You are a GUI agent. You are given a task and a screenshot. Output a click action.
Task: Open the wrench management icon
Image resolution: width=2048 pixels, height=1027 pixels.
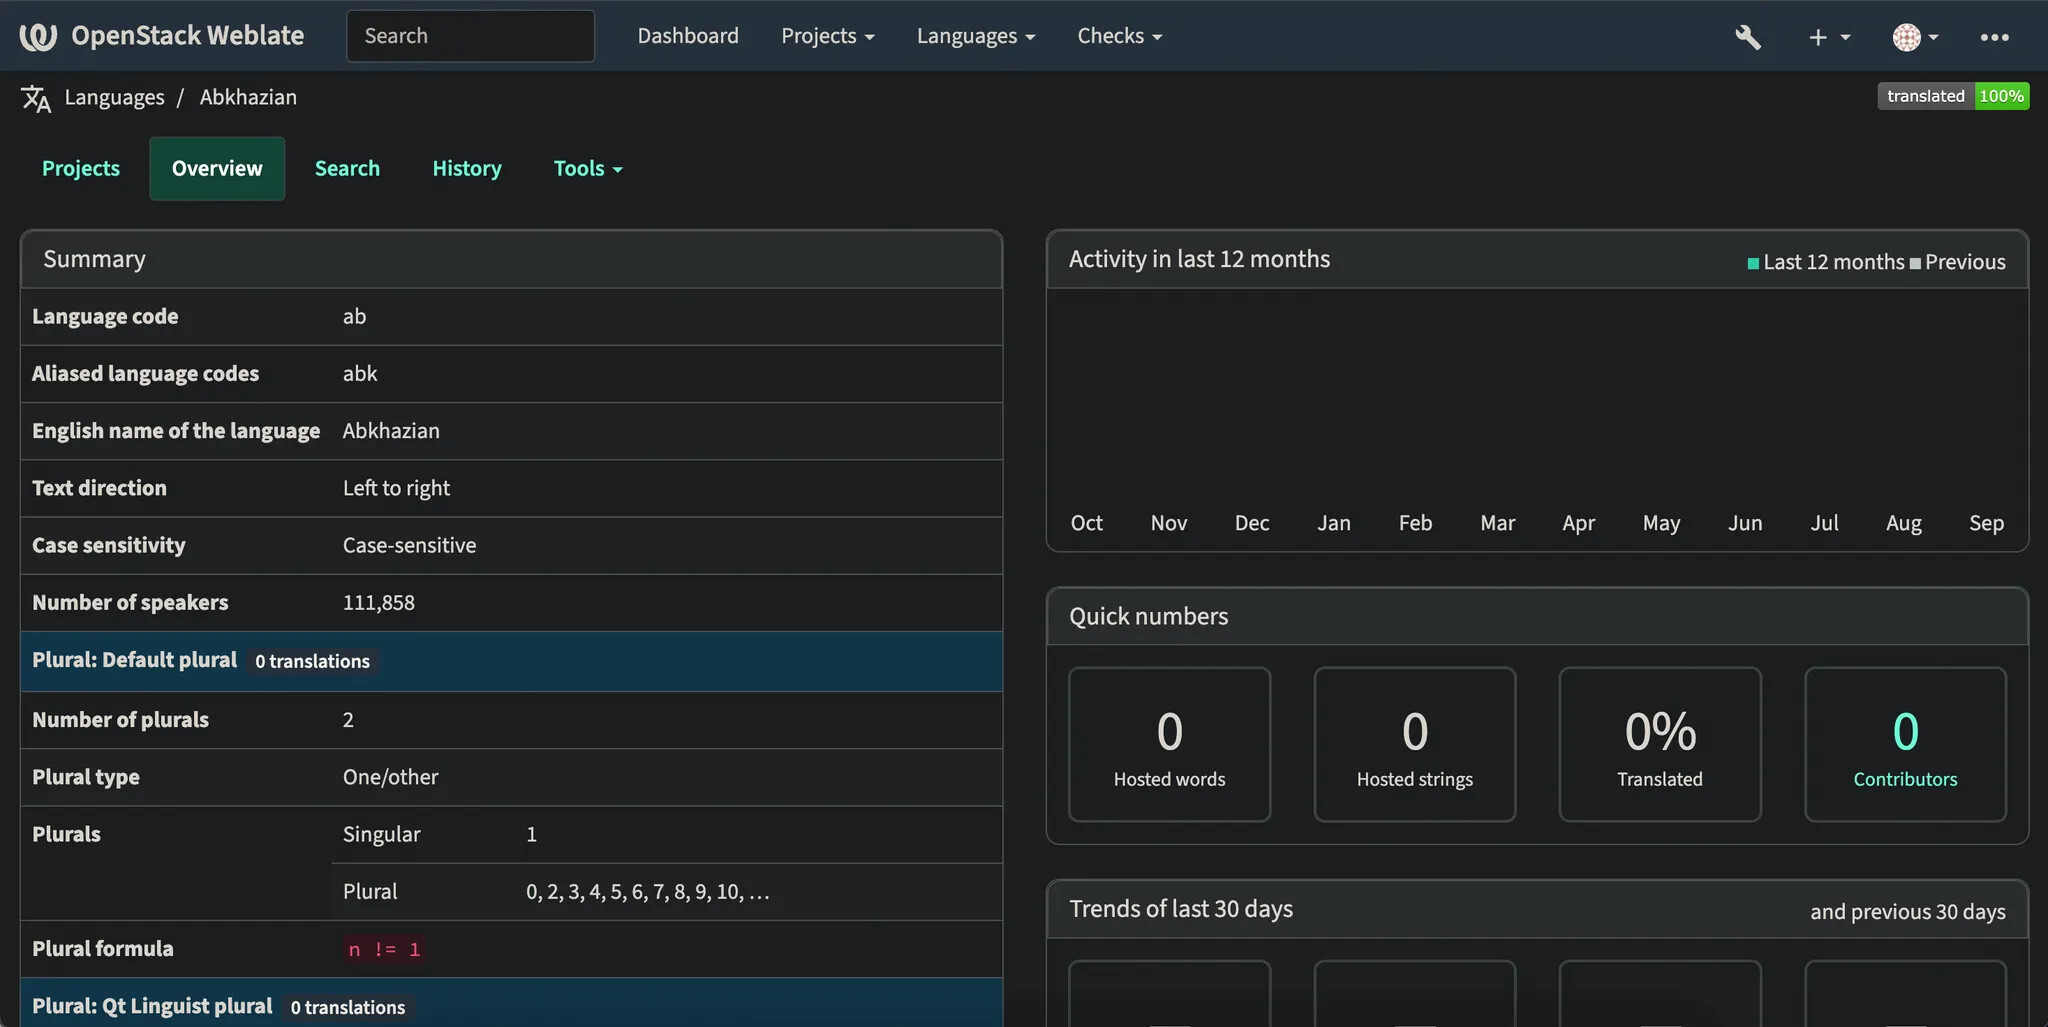(1747, 37)
